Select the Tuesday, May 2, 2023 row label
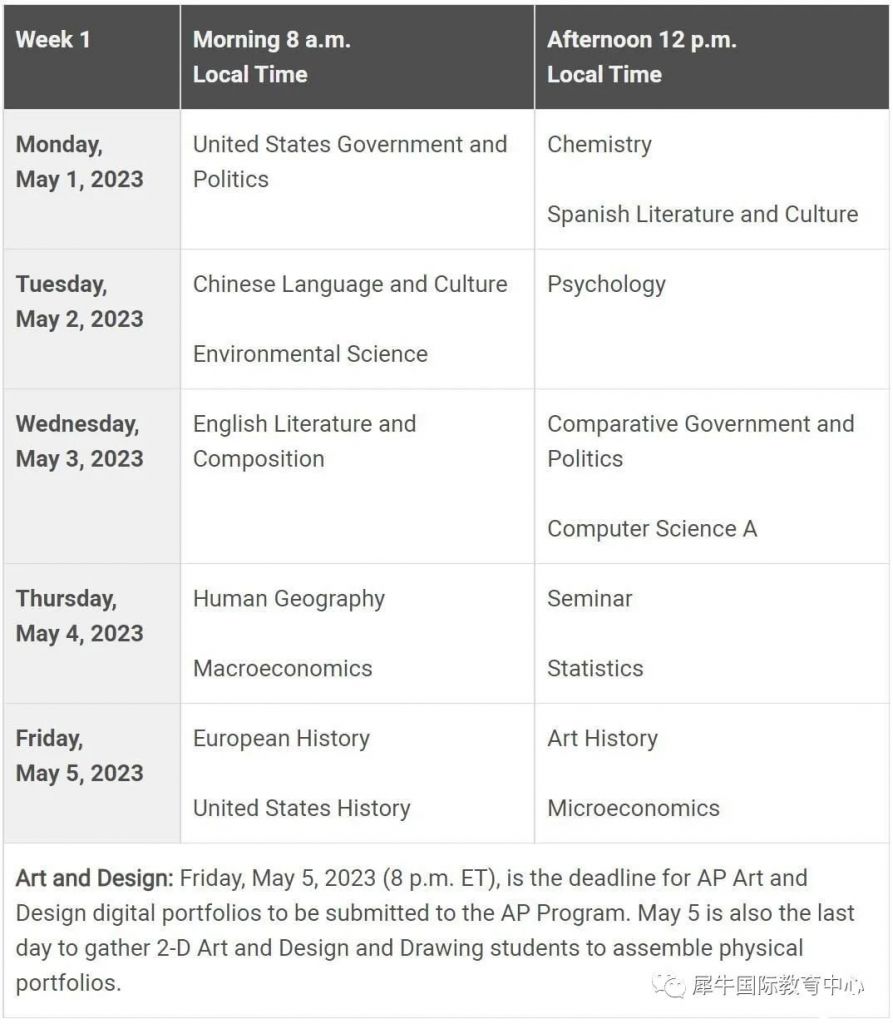This screenshot has height=1024, width=893. coord(79,302)
